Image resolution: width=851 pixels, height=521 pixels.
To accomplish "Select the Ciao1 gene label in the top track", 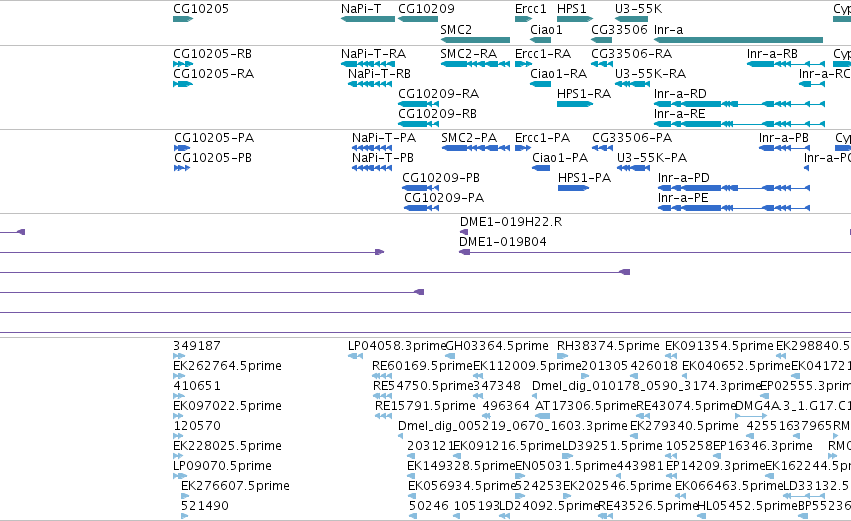I will tap(546, 29).
